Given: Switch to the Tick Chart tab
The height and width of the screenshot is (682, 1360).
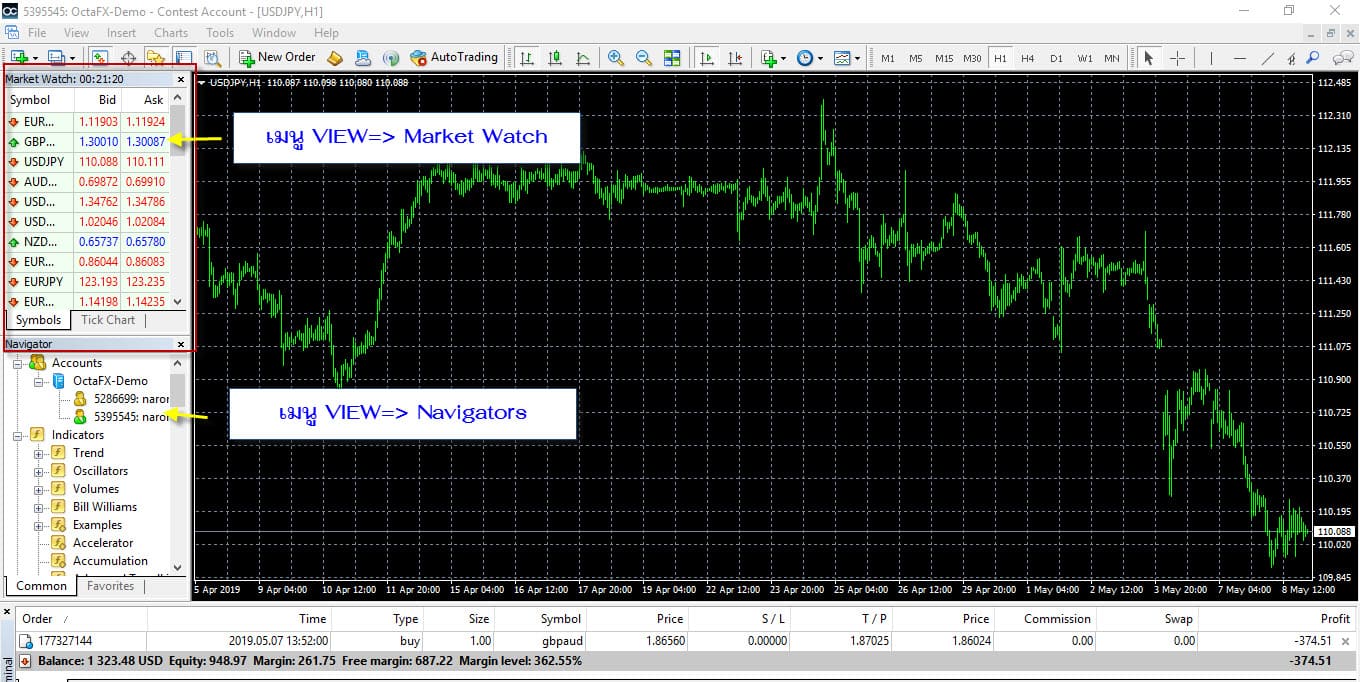Looking at the screenshot, I should pyautogui.click(x=107, y=320).
